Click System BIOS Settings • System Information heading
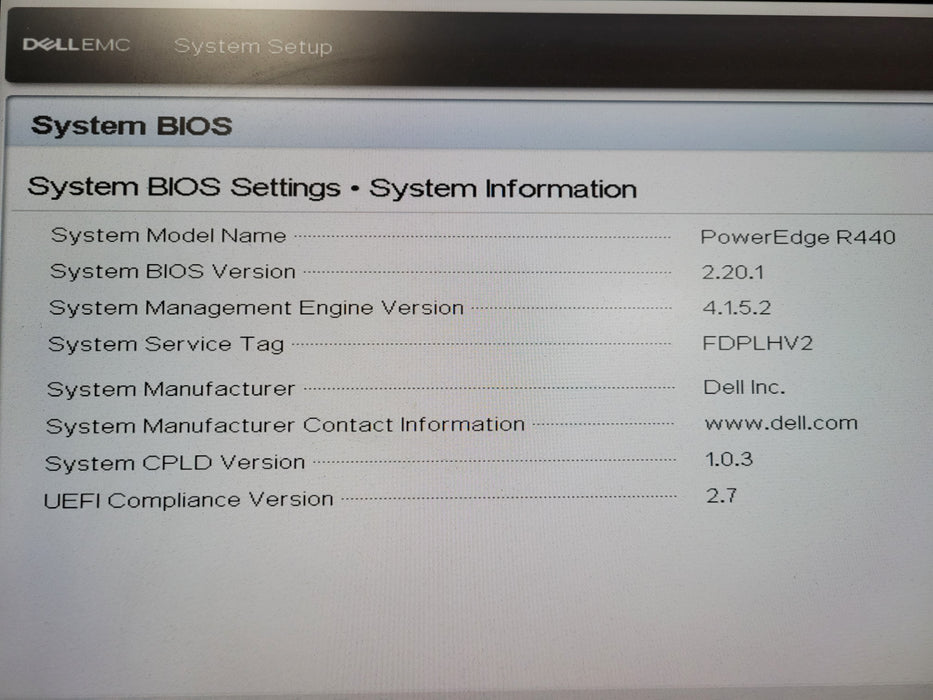 coord(332,188)
